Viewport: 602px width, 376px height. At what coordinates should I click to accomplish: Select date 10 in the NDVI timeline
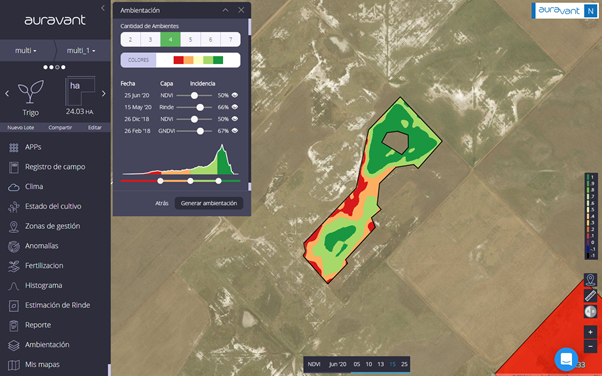[x=369, y=364]
